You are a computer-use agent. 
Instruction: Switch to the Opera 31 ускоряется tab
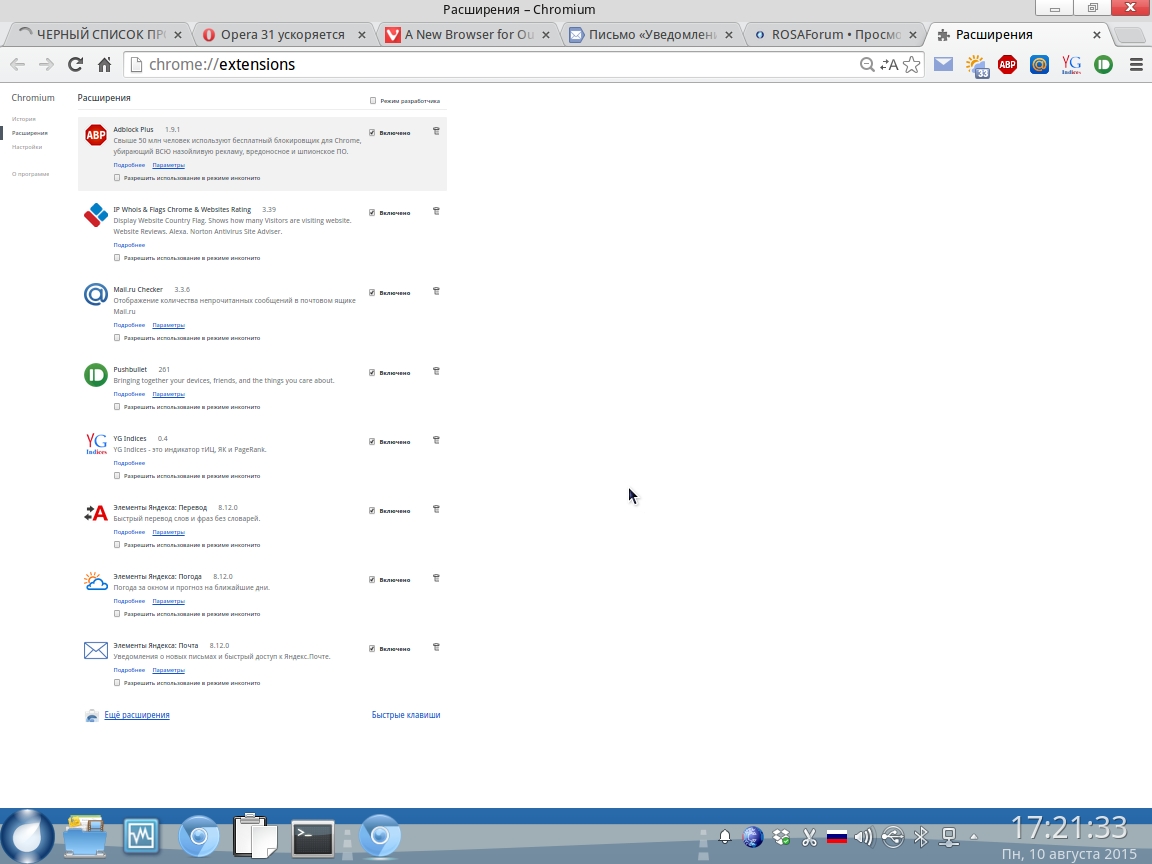click(x=283, y=35)
